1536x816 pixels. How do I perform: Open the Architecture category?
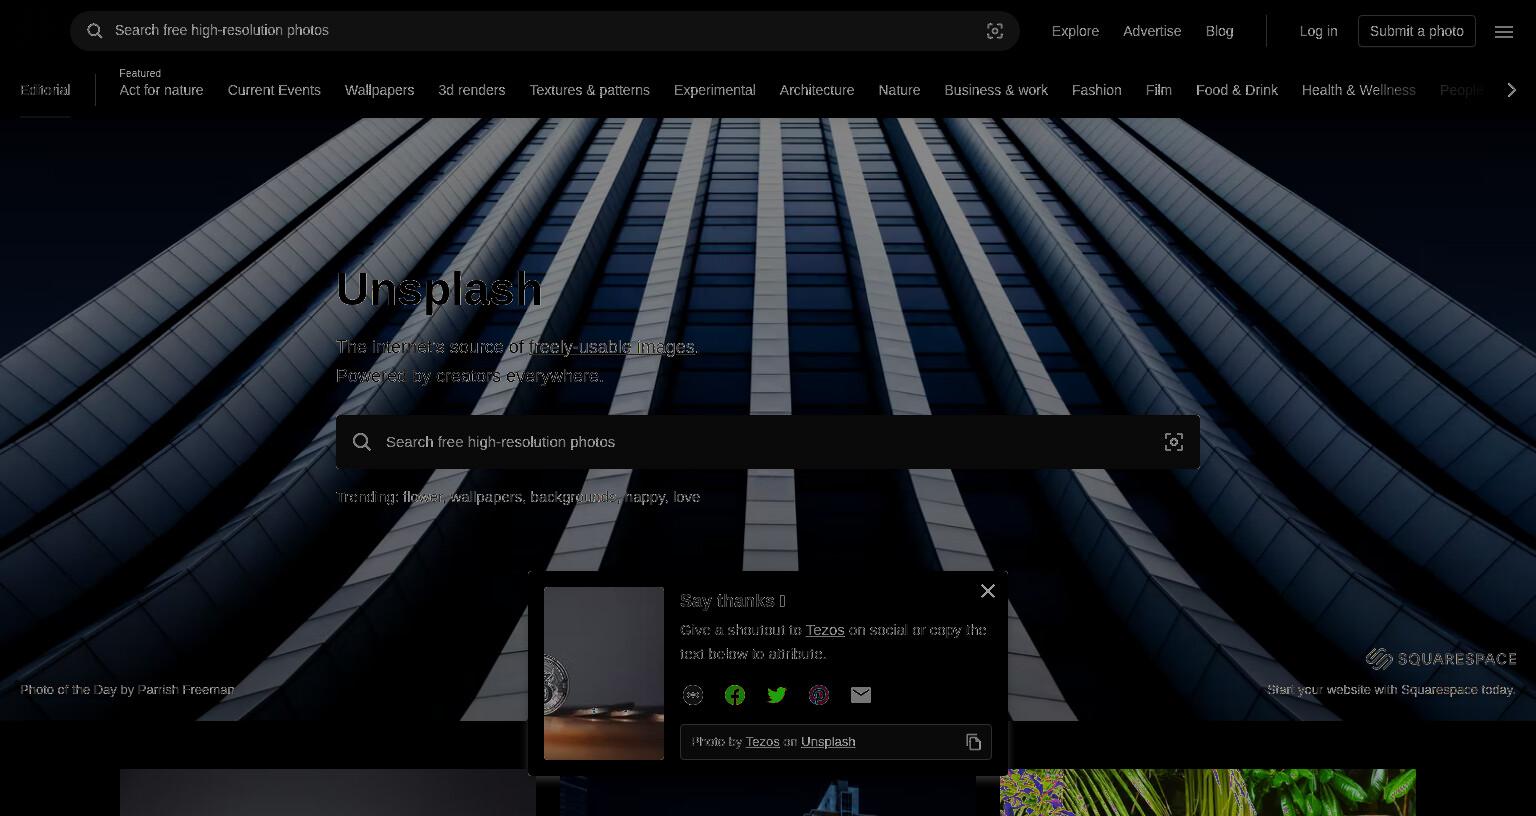tap(817, 90)
